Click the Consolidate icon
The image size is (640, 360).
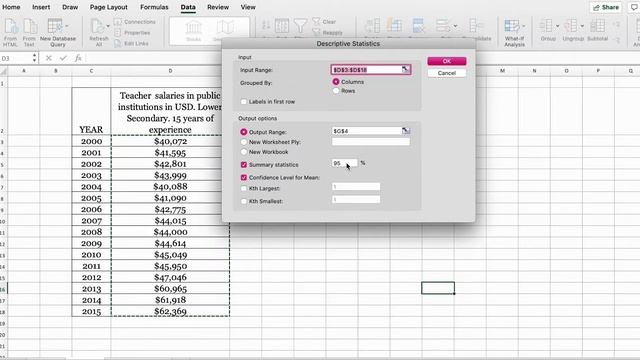476,26
